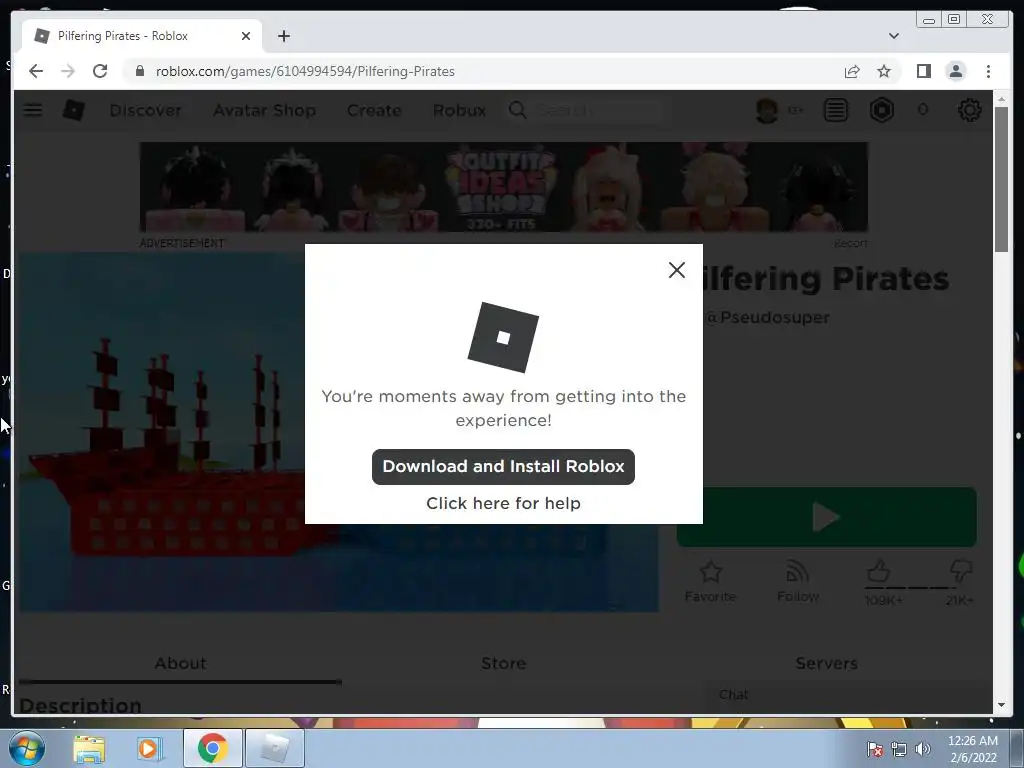Open the Chat bar
The image size is (1024, 768).
click(x=848, y=695)
